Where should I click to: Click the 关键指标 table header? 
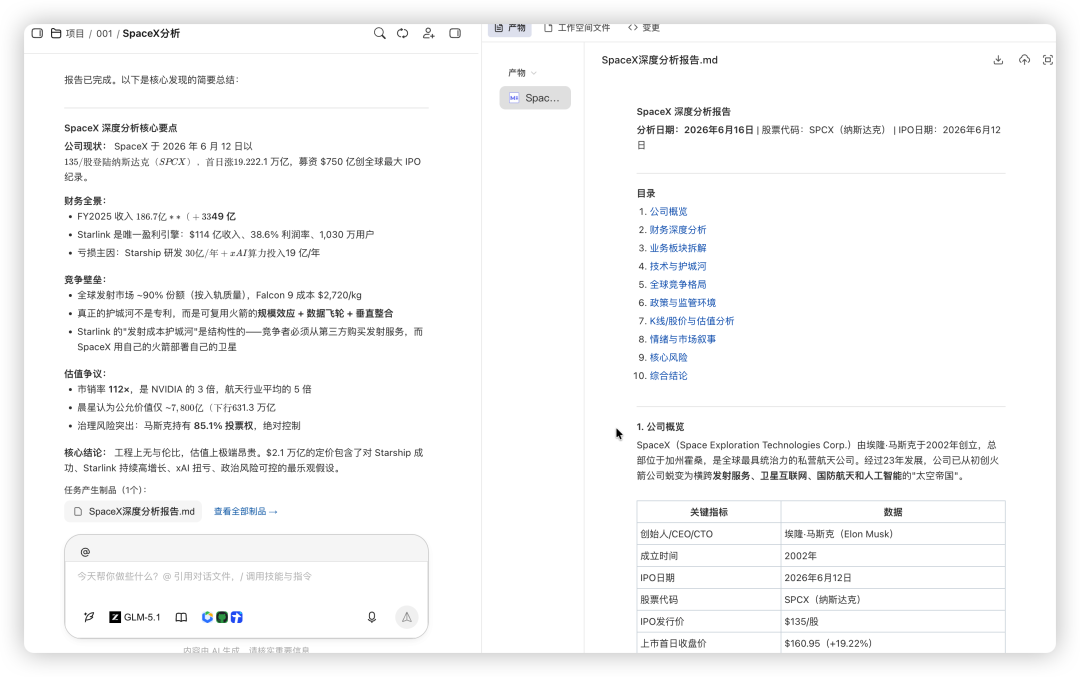(709, 512)
